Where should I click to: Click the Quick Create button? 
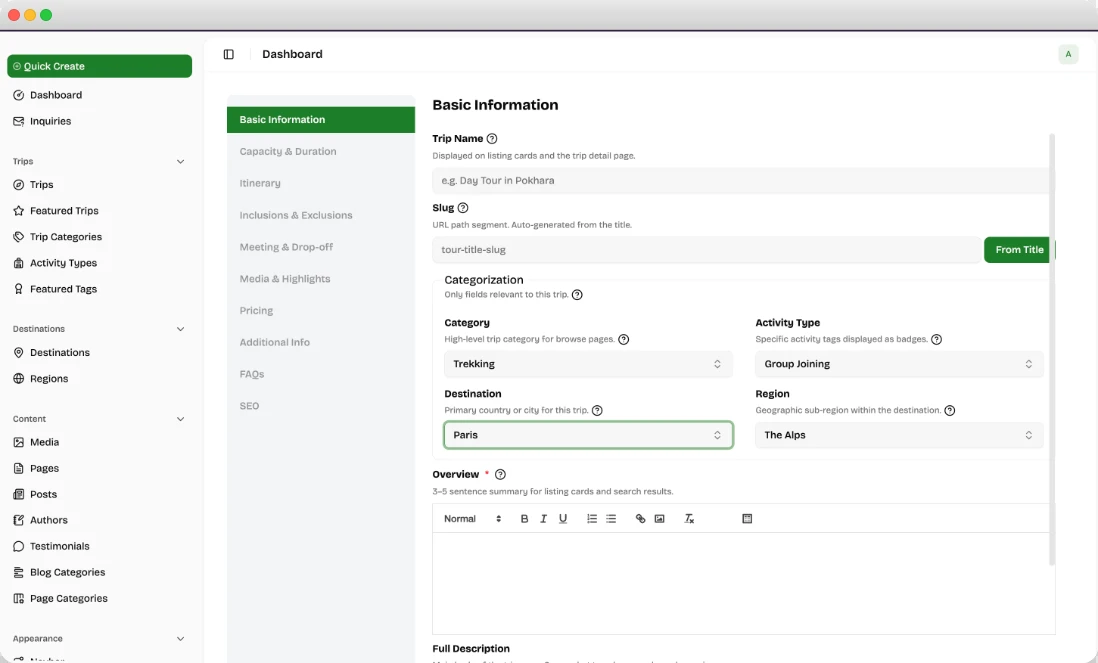pyautogui.click(x=99, y=66)
